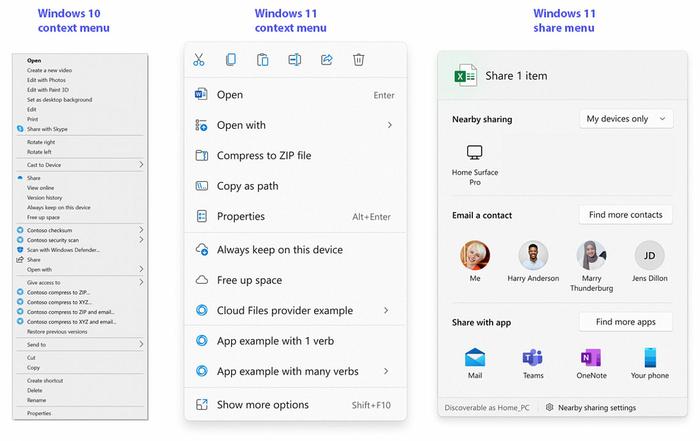700x441 pixels.
Task: Choose the Mail app in the share menu
Action: pos(475,358)
